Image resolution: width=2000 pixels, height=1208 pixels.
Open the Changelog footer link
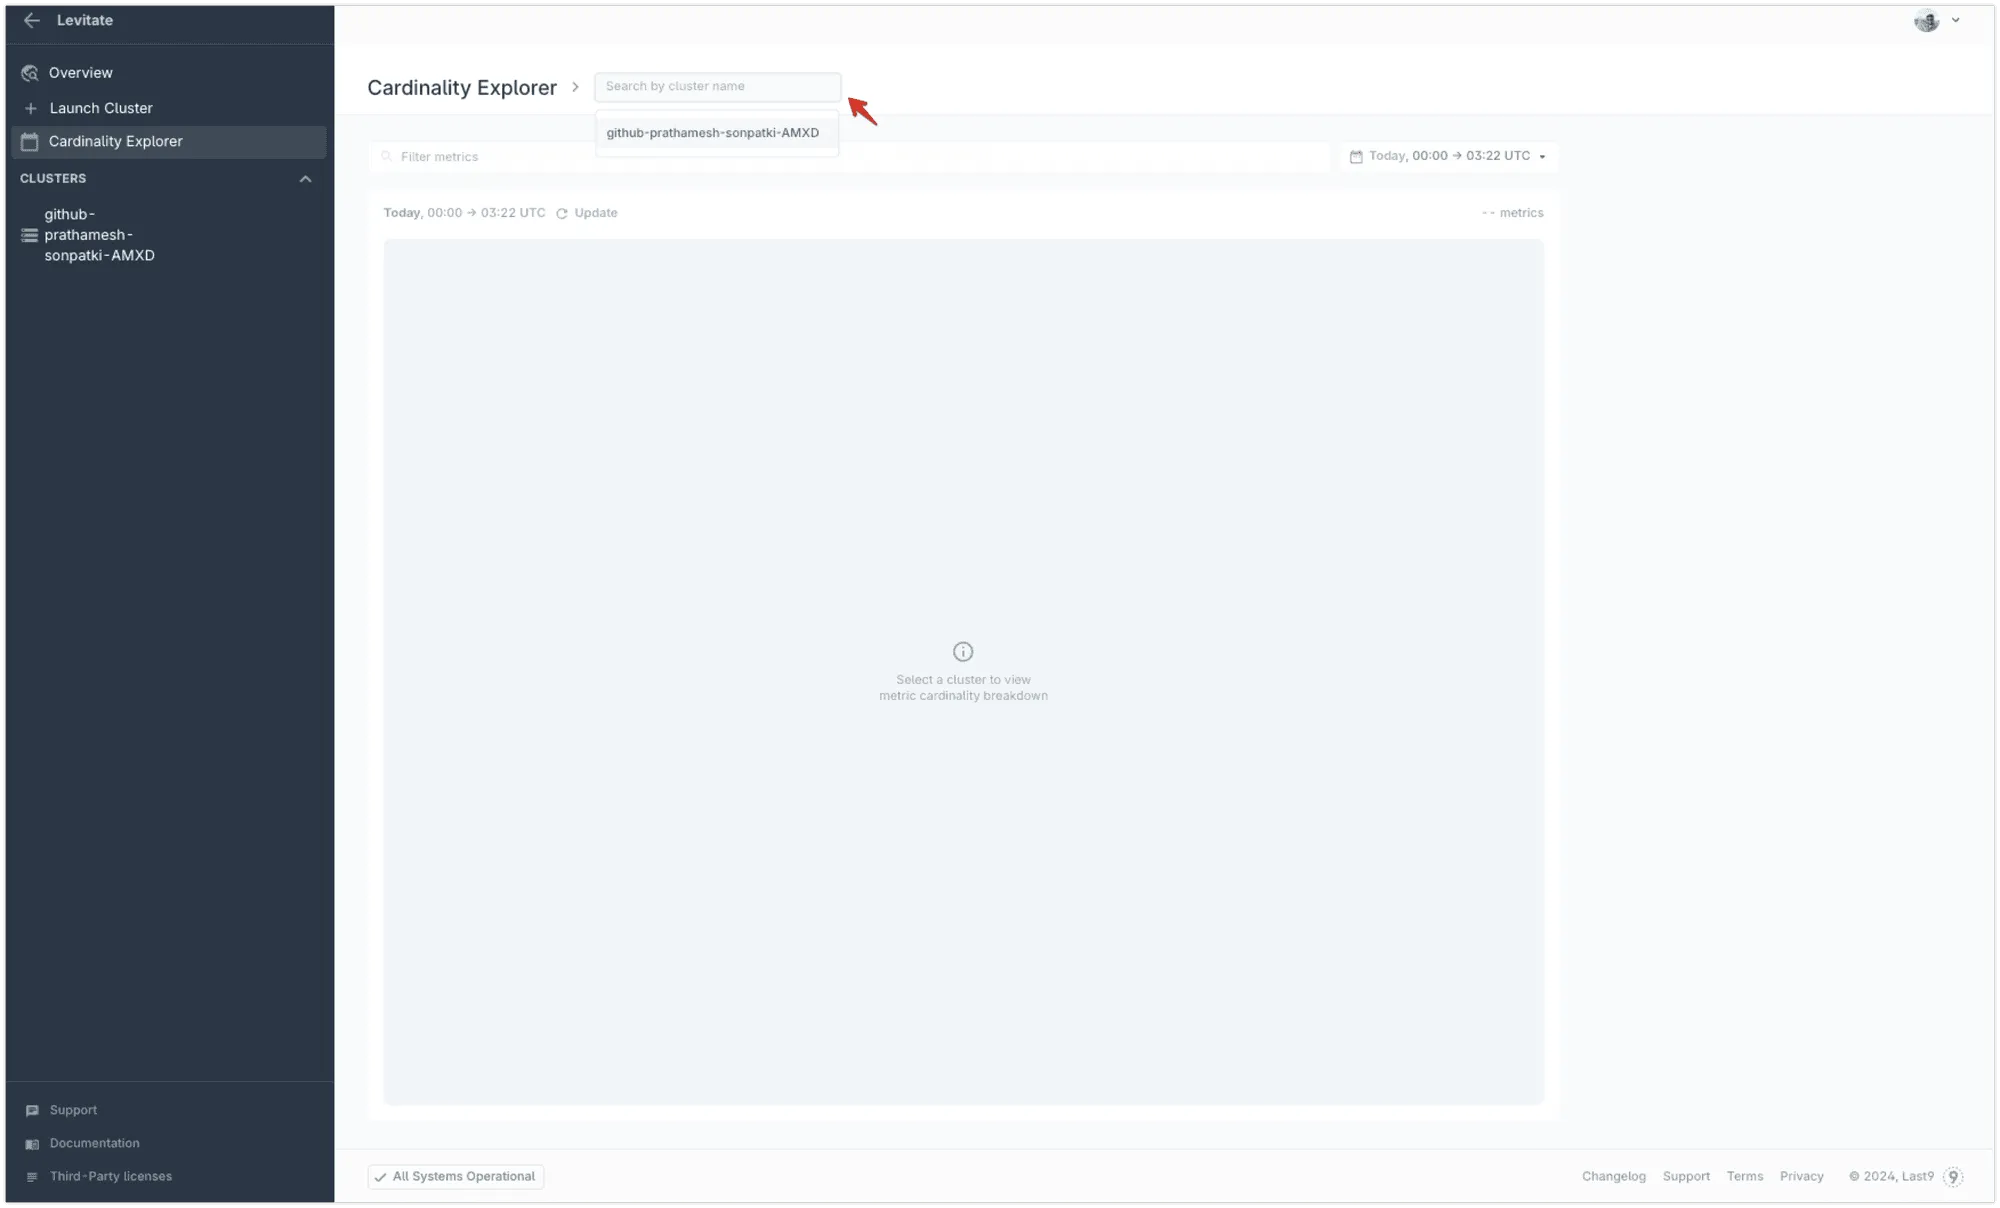[x=1613, y=1176]
